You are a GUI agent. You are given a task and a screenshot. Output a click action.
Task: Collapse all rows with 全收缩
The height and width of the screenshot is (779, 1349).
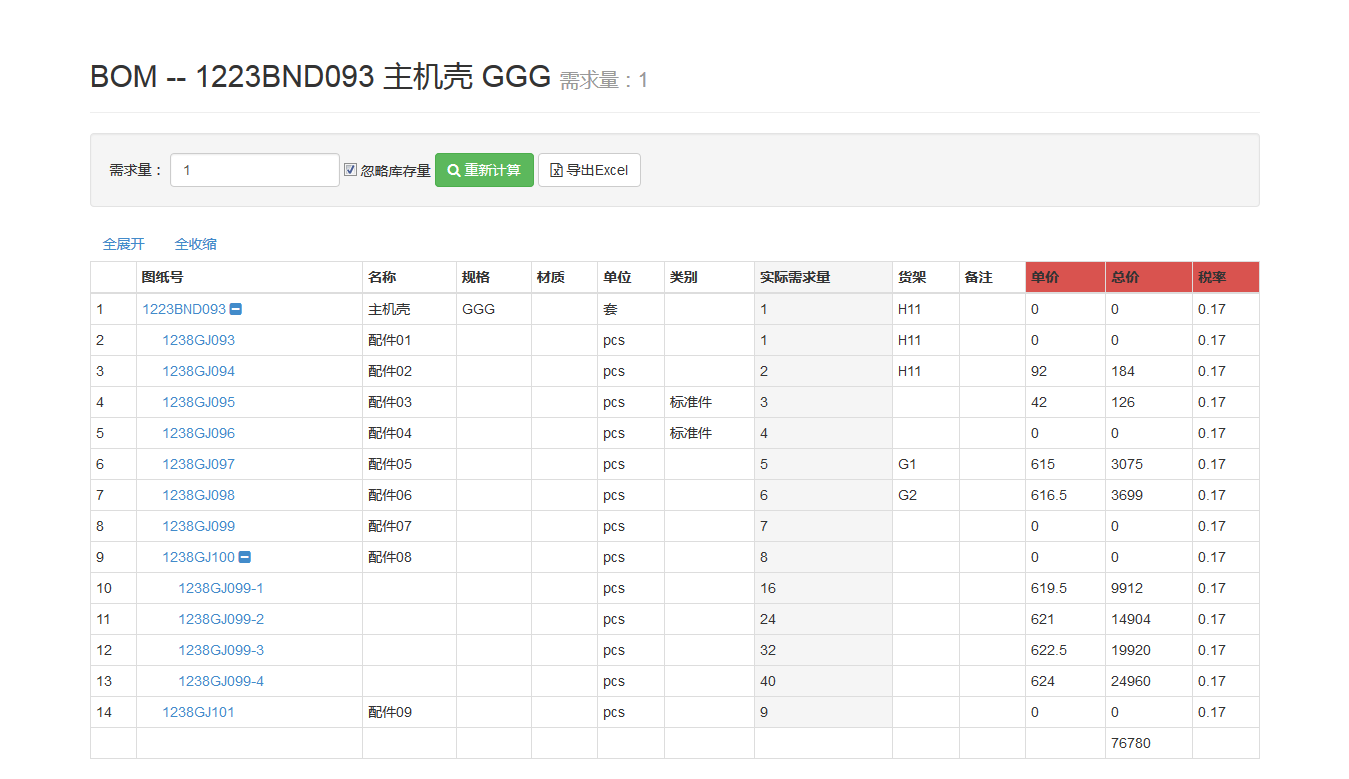pyautogui.click(x=196, y=244)
